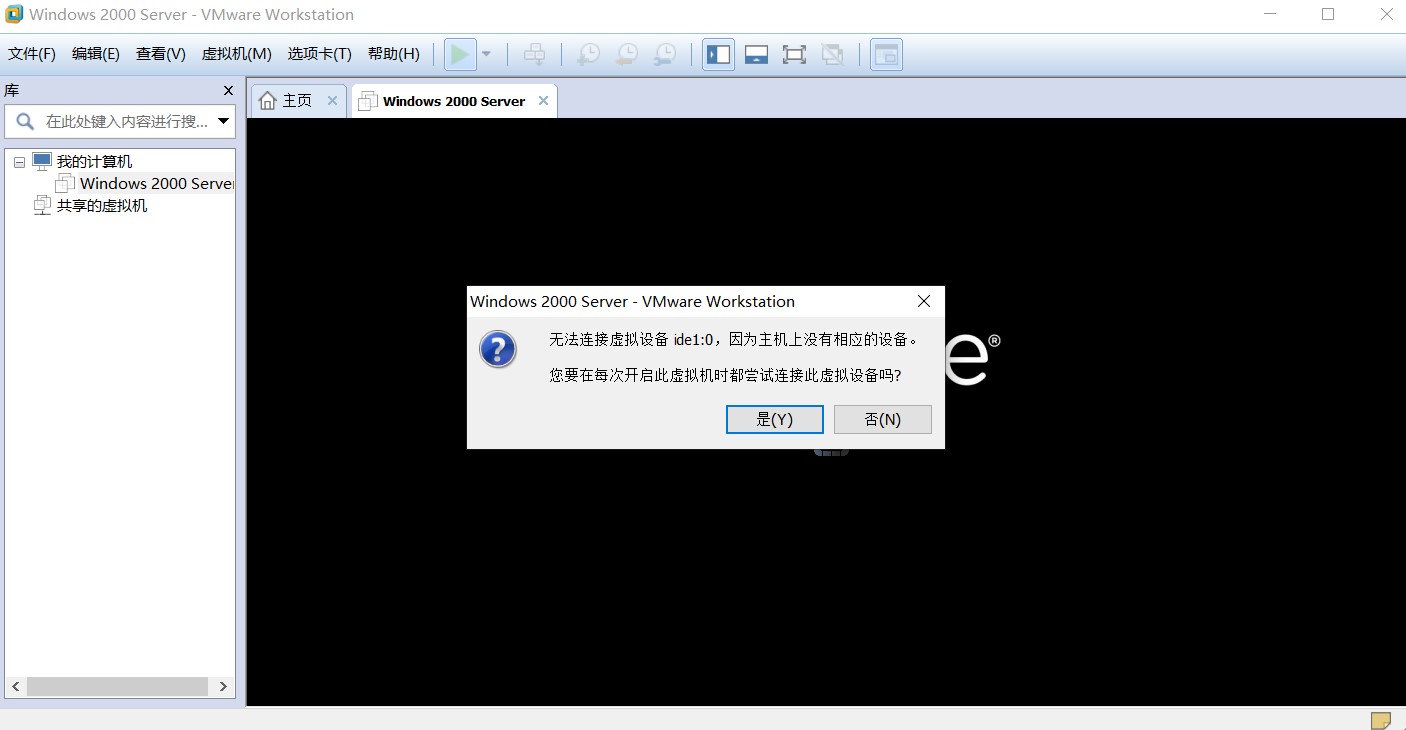The width and height of the screenshot is (1406, 730).
Task: Power on the virtual machine
Action: click(459, 53)
